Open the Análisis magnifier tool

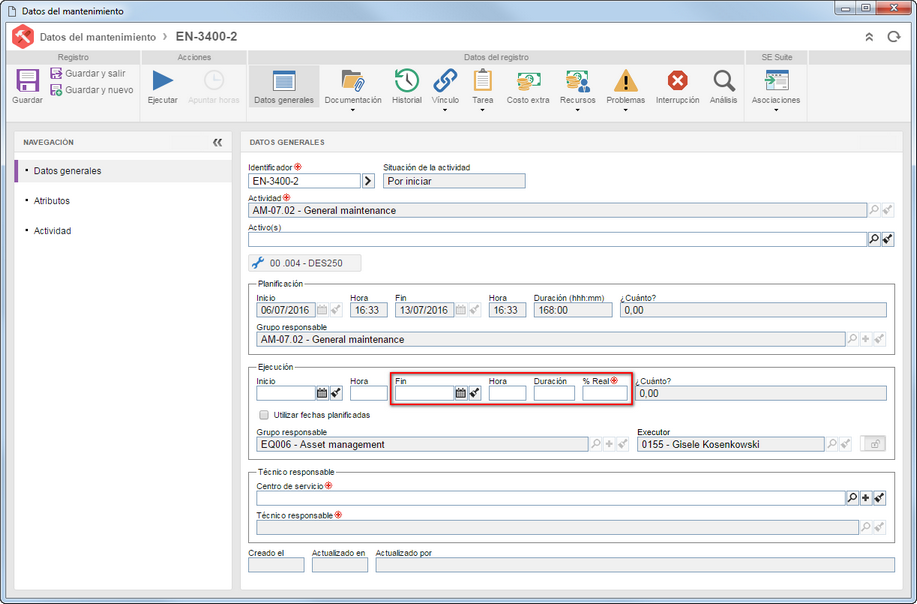point(723,87)
